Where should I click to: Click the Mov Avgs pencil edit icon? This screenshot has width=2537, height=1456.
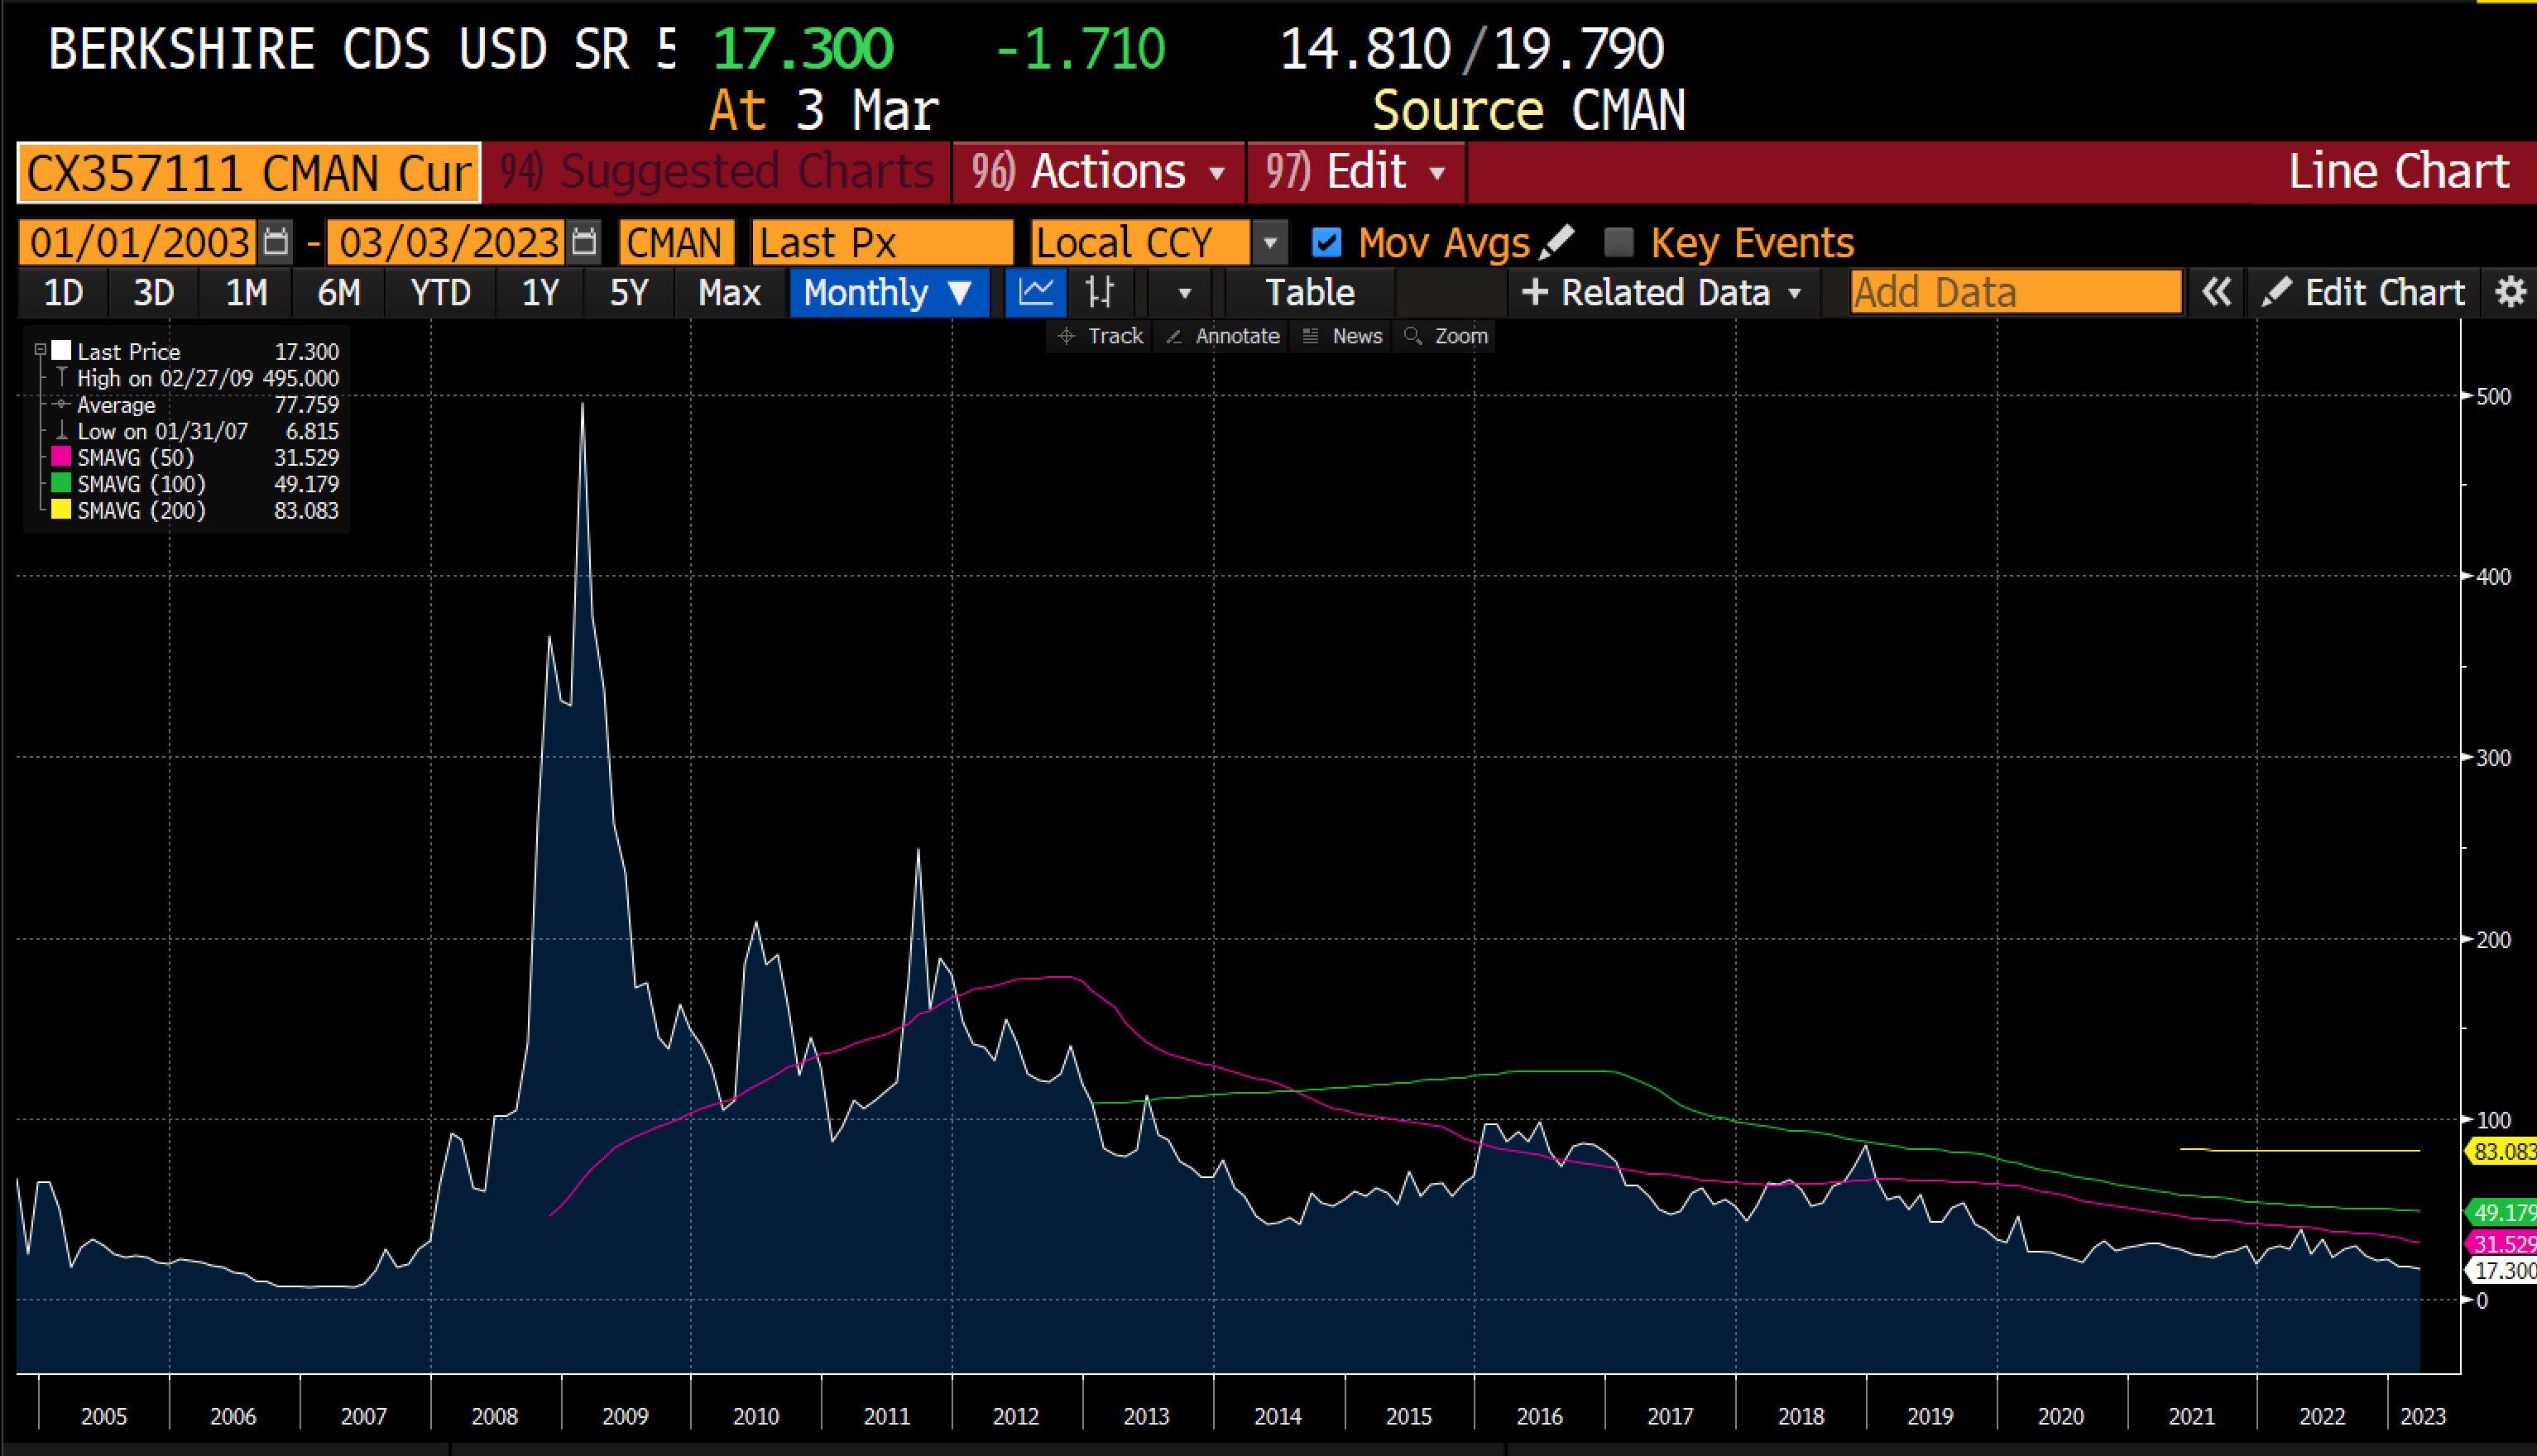pyautogui.click(x=1557, y=242)
